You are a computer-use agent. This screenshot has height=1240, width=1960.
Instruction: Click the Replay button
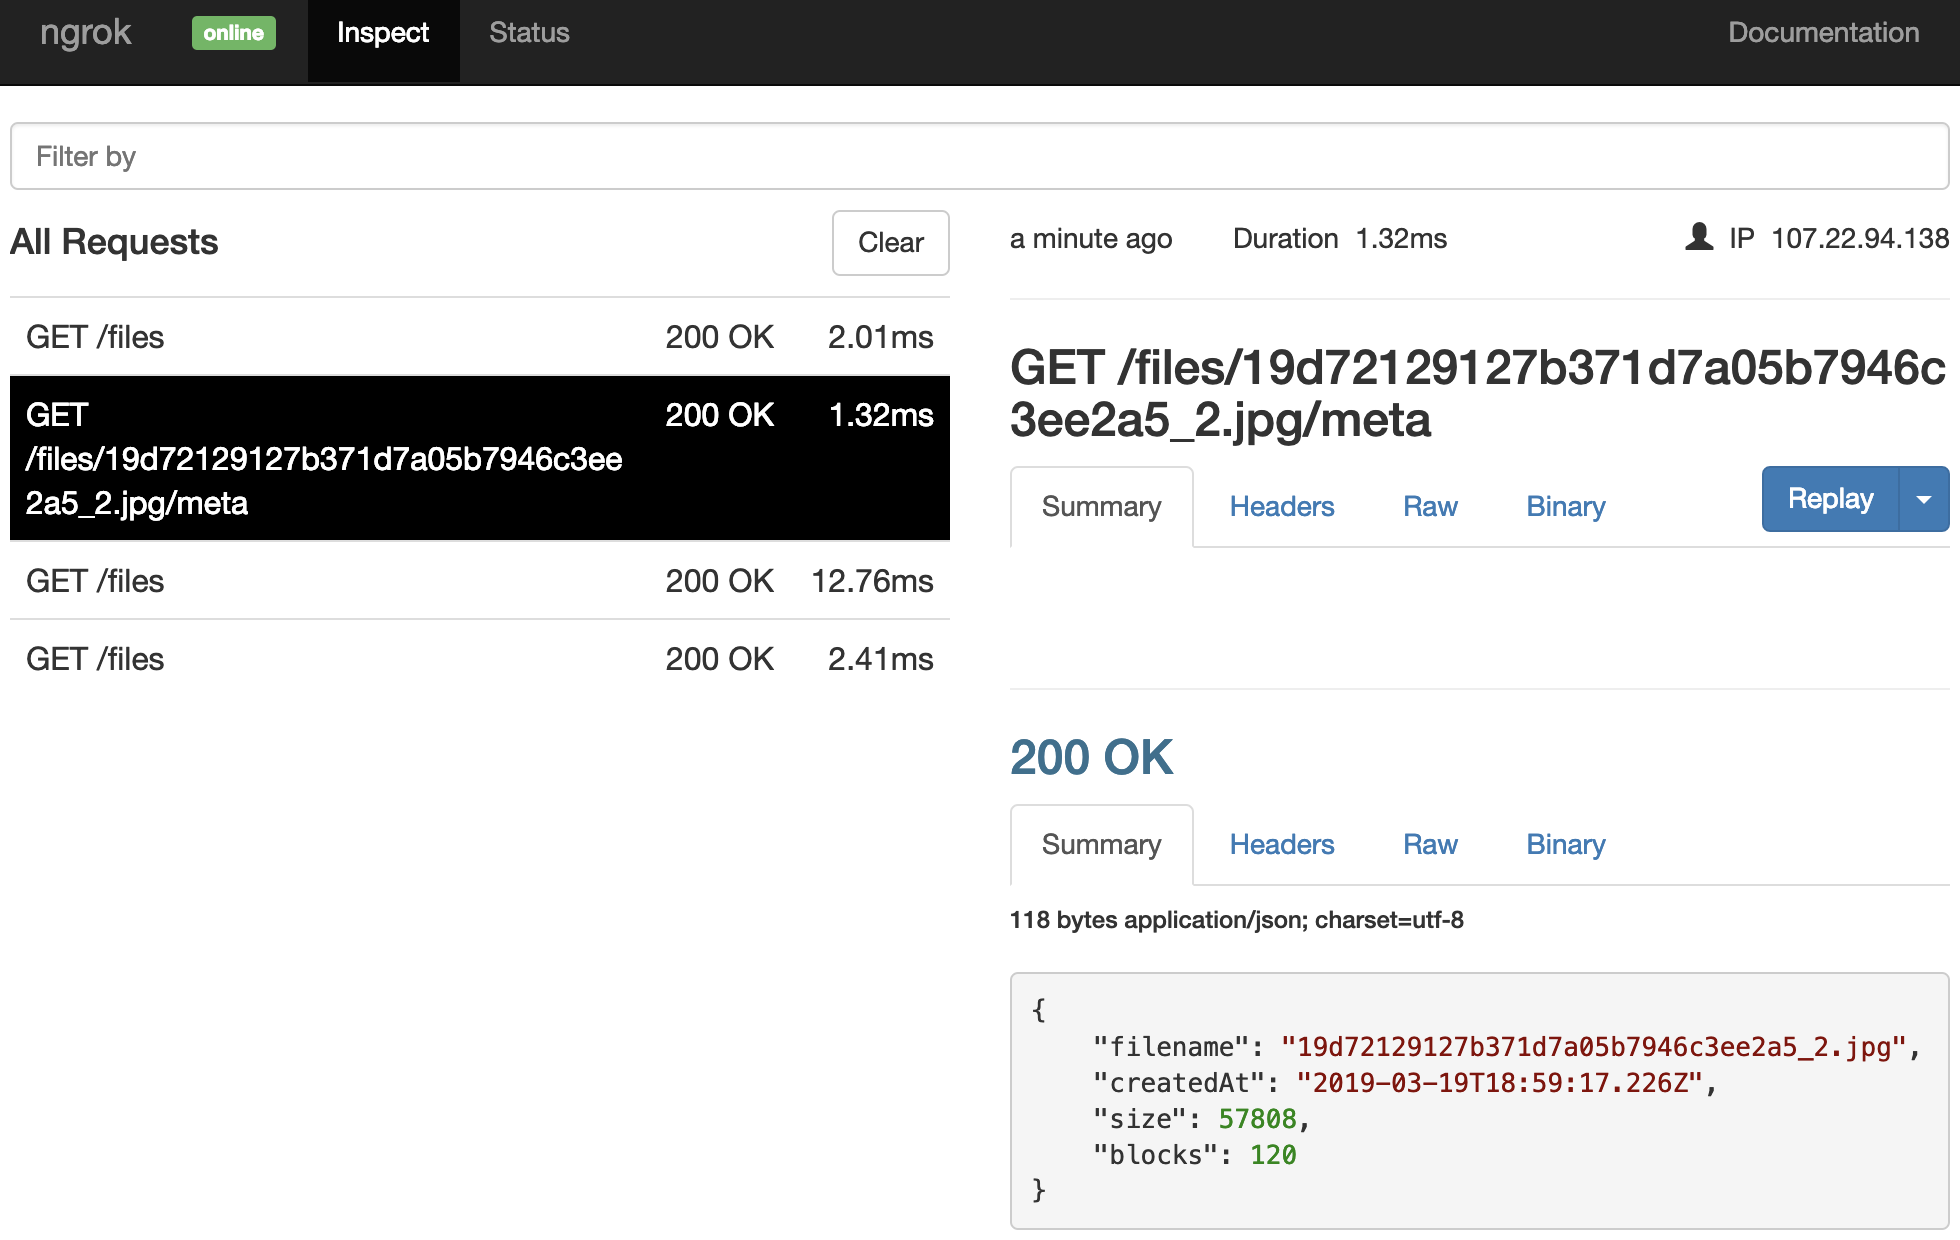(x=1829, y=499)
